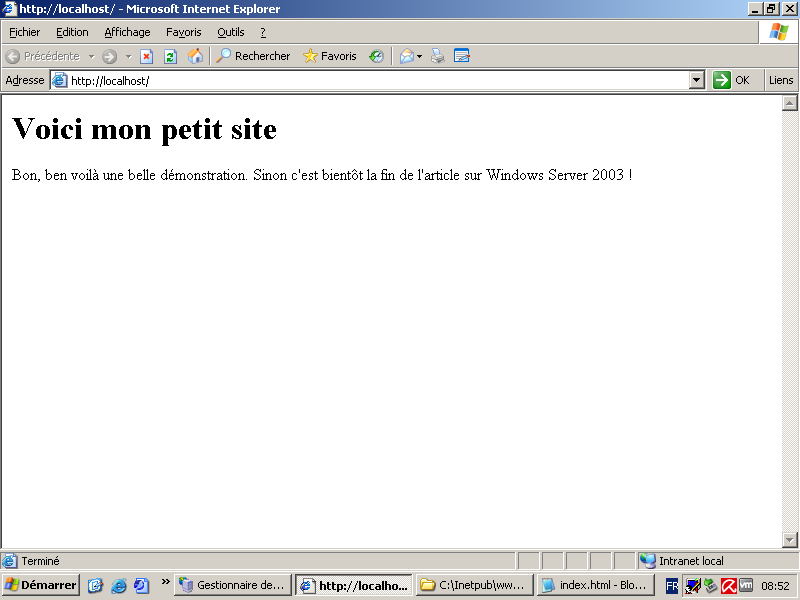Open the Mail toolbar icon
The image size is (800, 600).
405,56
